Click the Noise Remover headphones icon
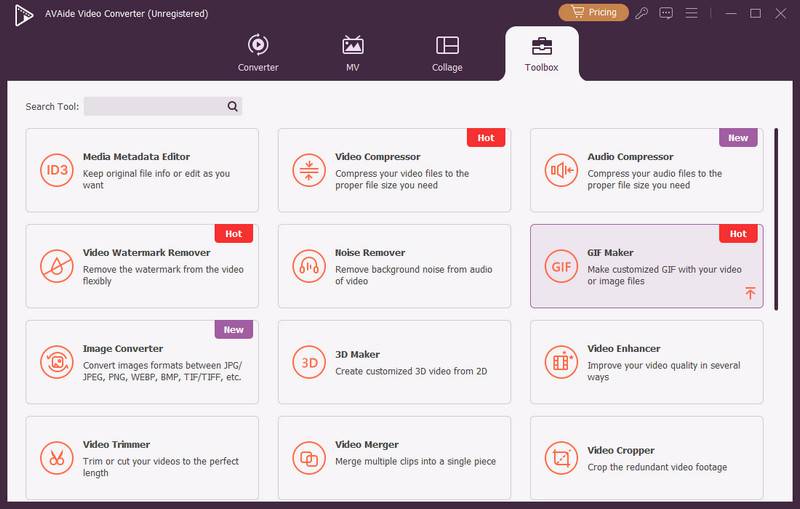 (309, 266)
